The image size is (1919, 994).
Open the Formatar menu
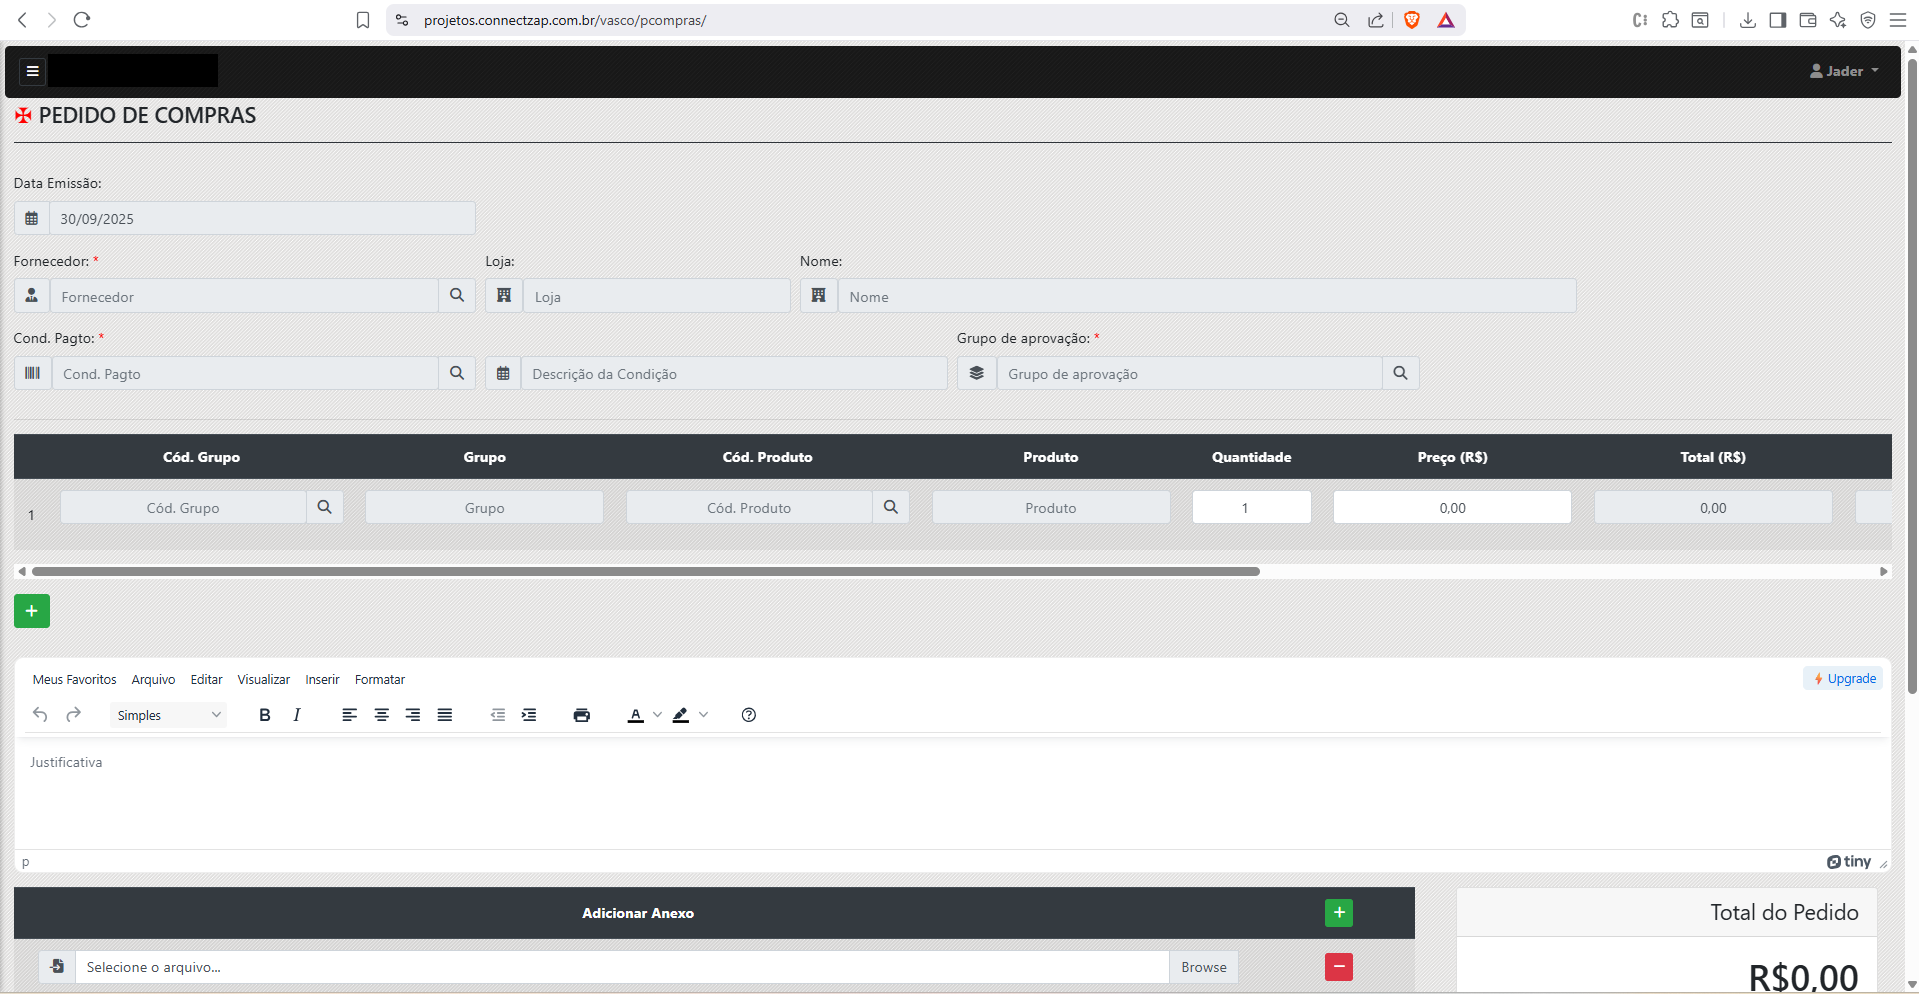[379, 680]
